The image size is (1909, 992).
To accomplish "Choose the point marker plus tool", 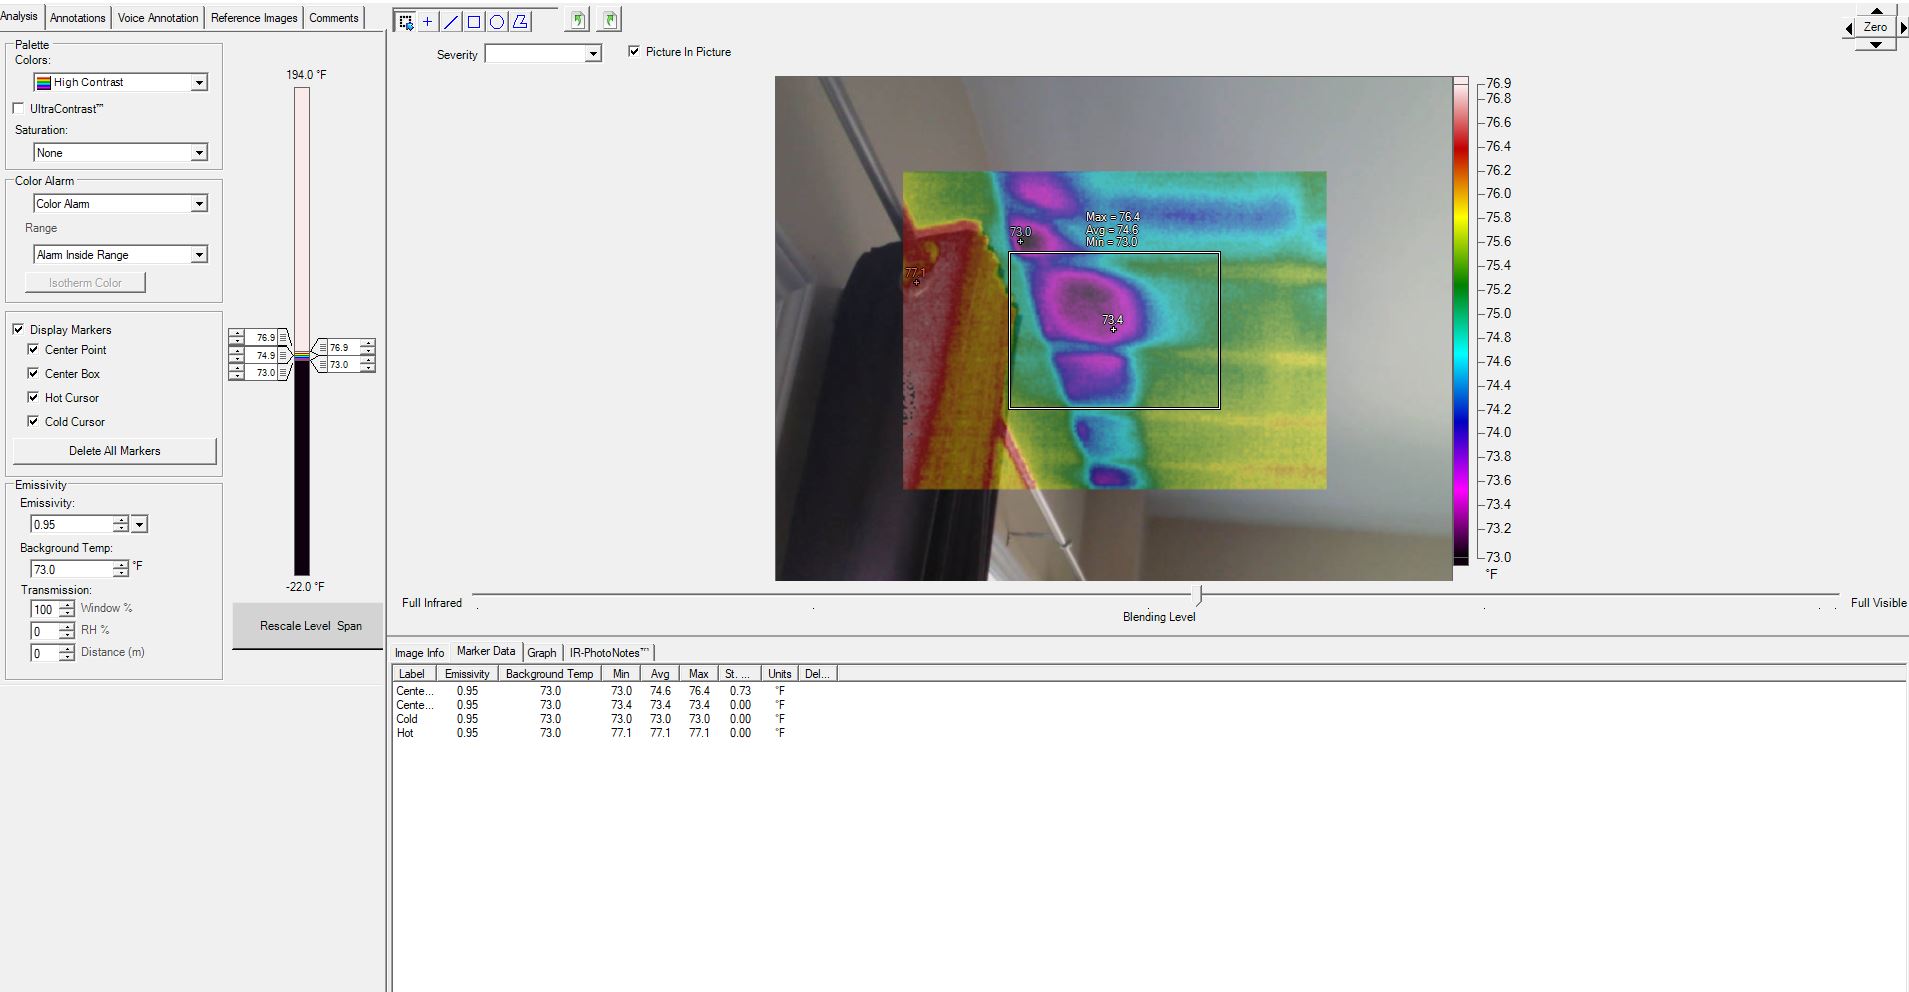I will click(x=428, y=22).
